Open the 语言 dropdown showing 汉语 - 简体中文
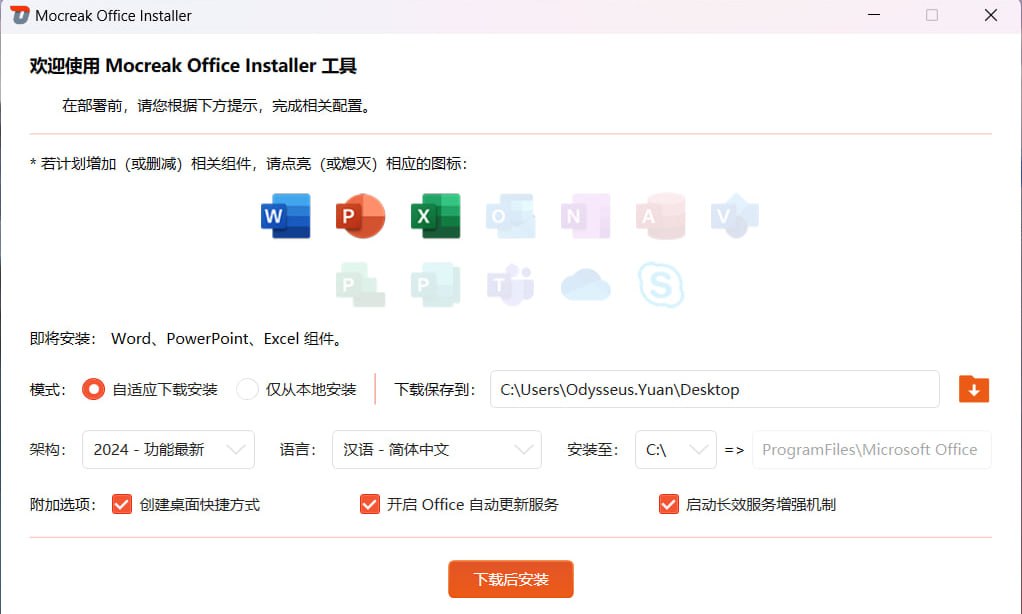This screenshot has width=1022, height=614. (437, 449)
